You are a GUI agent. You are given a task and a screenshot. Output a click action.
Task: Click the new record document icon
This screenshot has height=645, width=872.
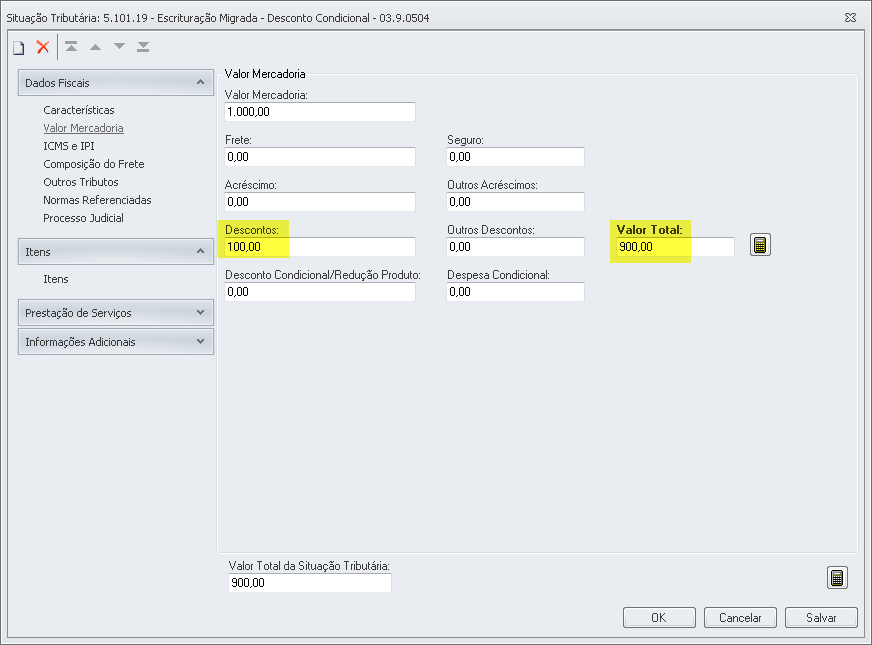(18, 47)
